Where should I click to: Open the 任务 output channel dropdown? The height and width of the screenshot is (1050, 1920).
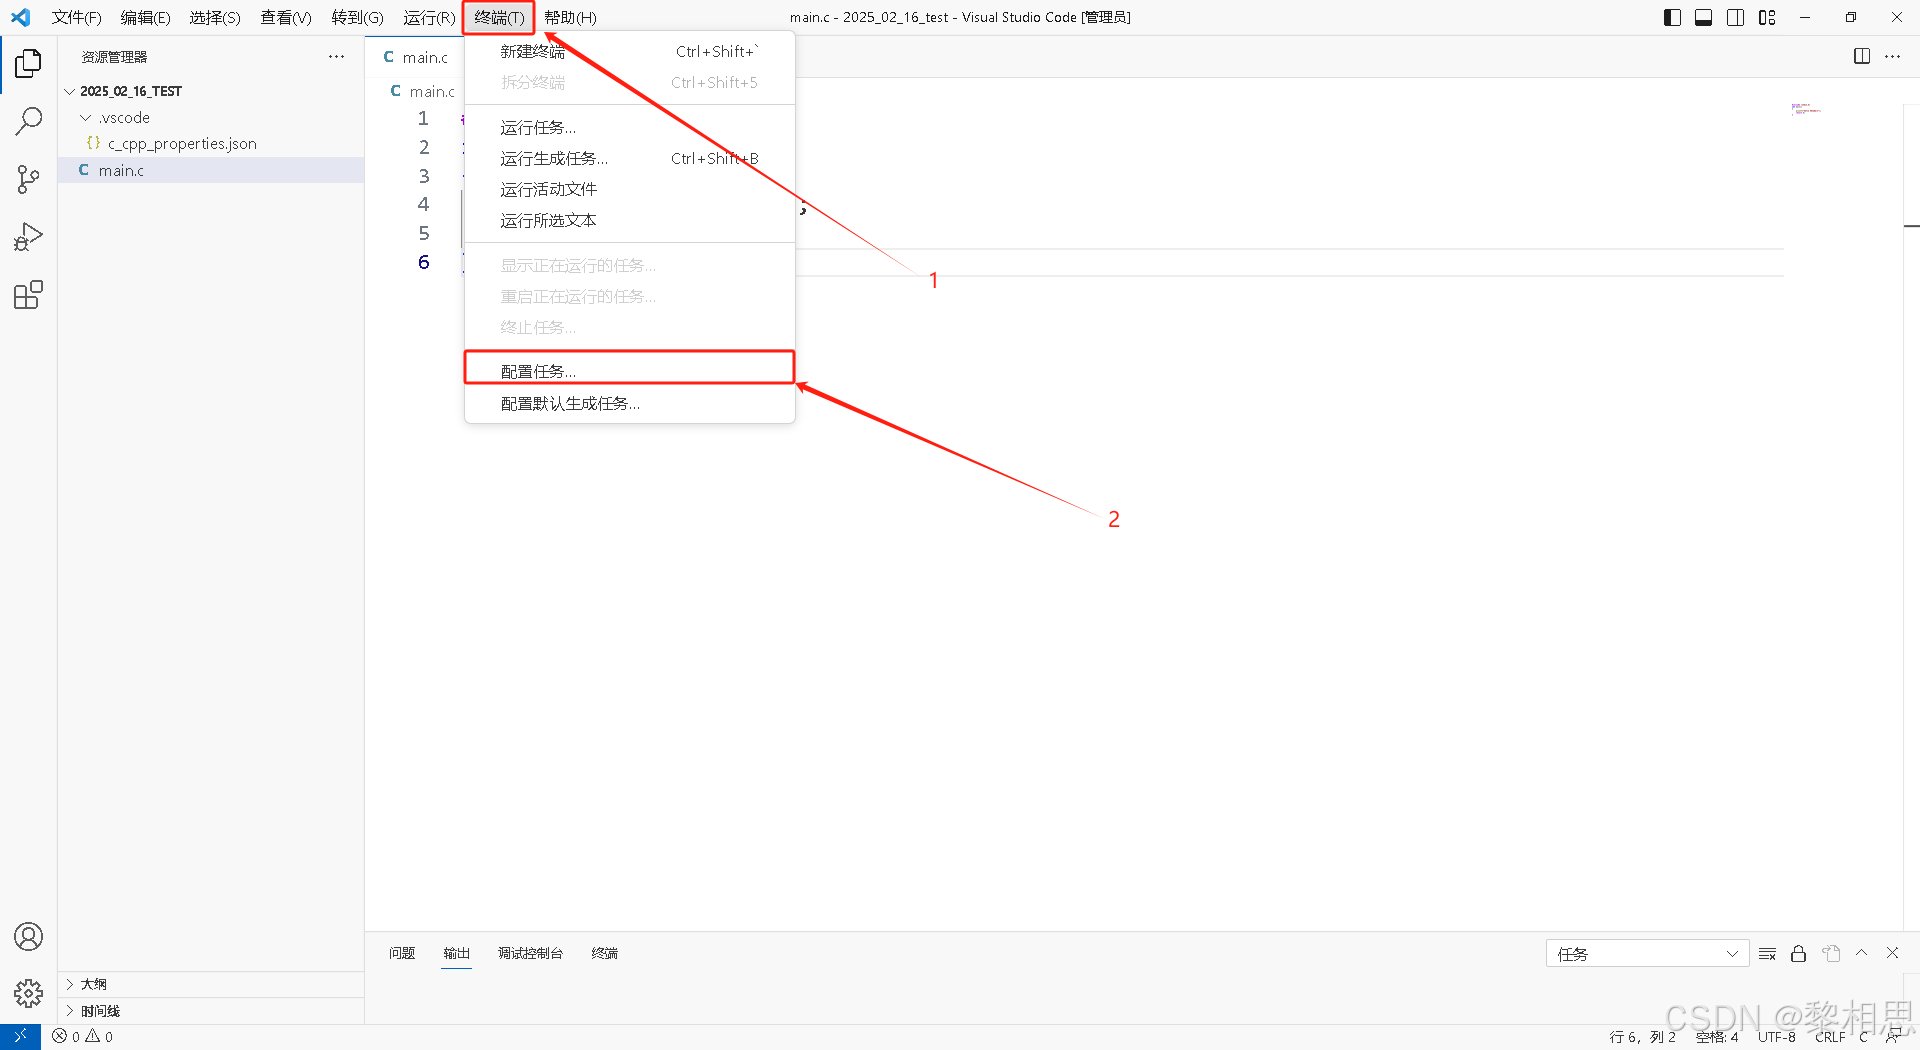pyautogui.click(x=1647, y=954)
